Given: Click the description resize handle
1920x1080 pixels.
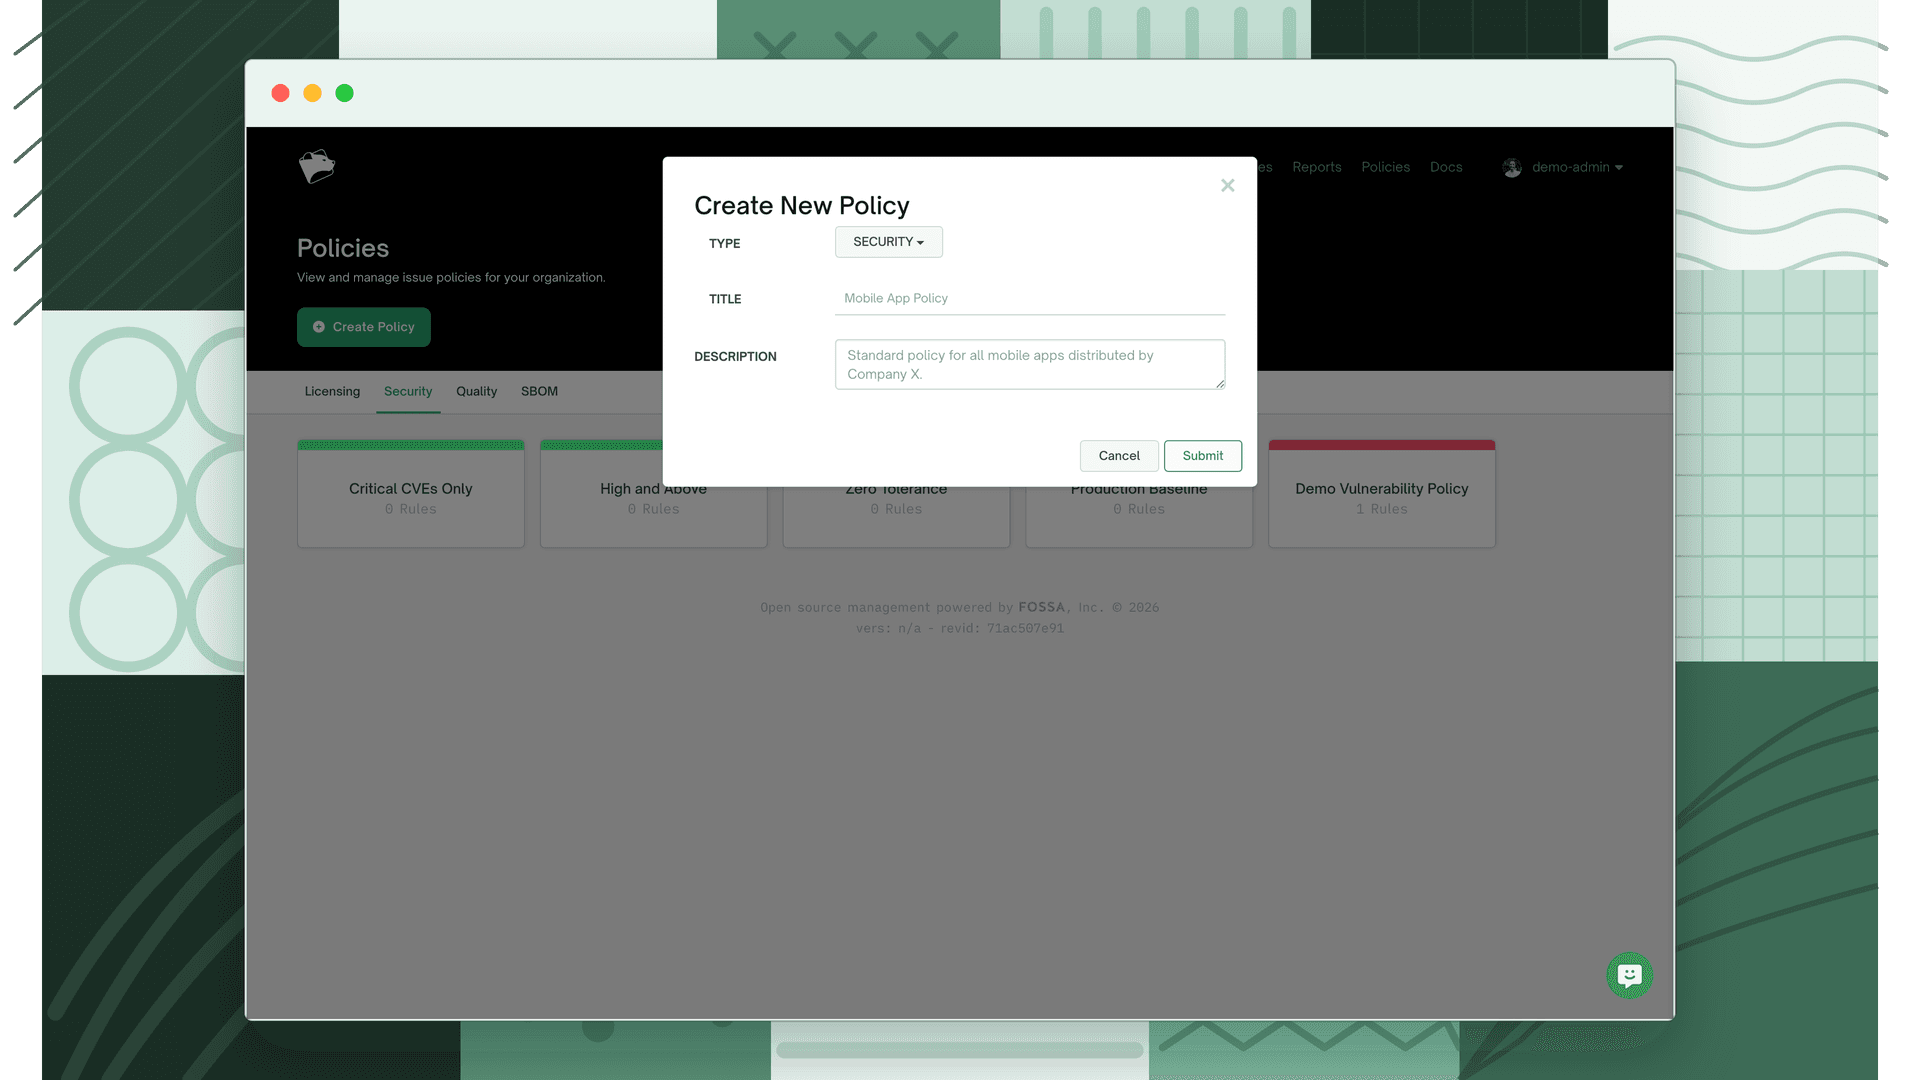Looking at the screenshot, I should click(x=1219, y=383).
